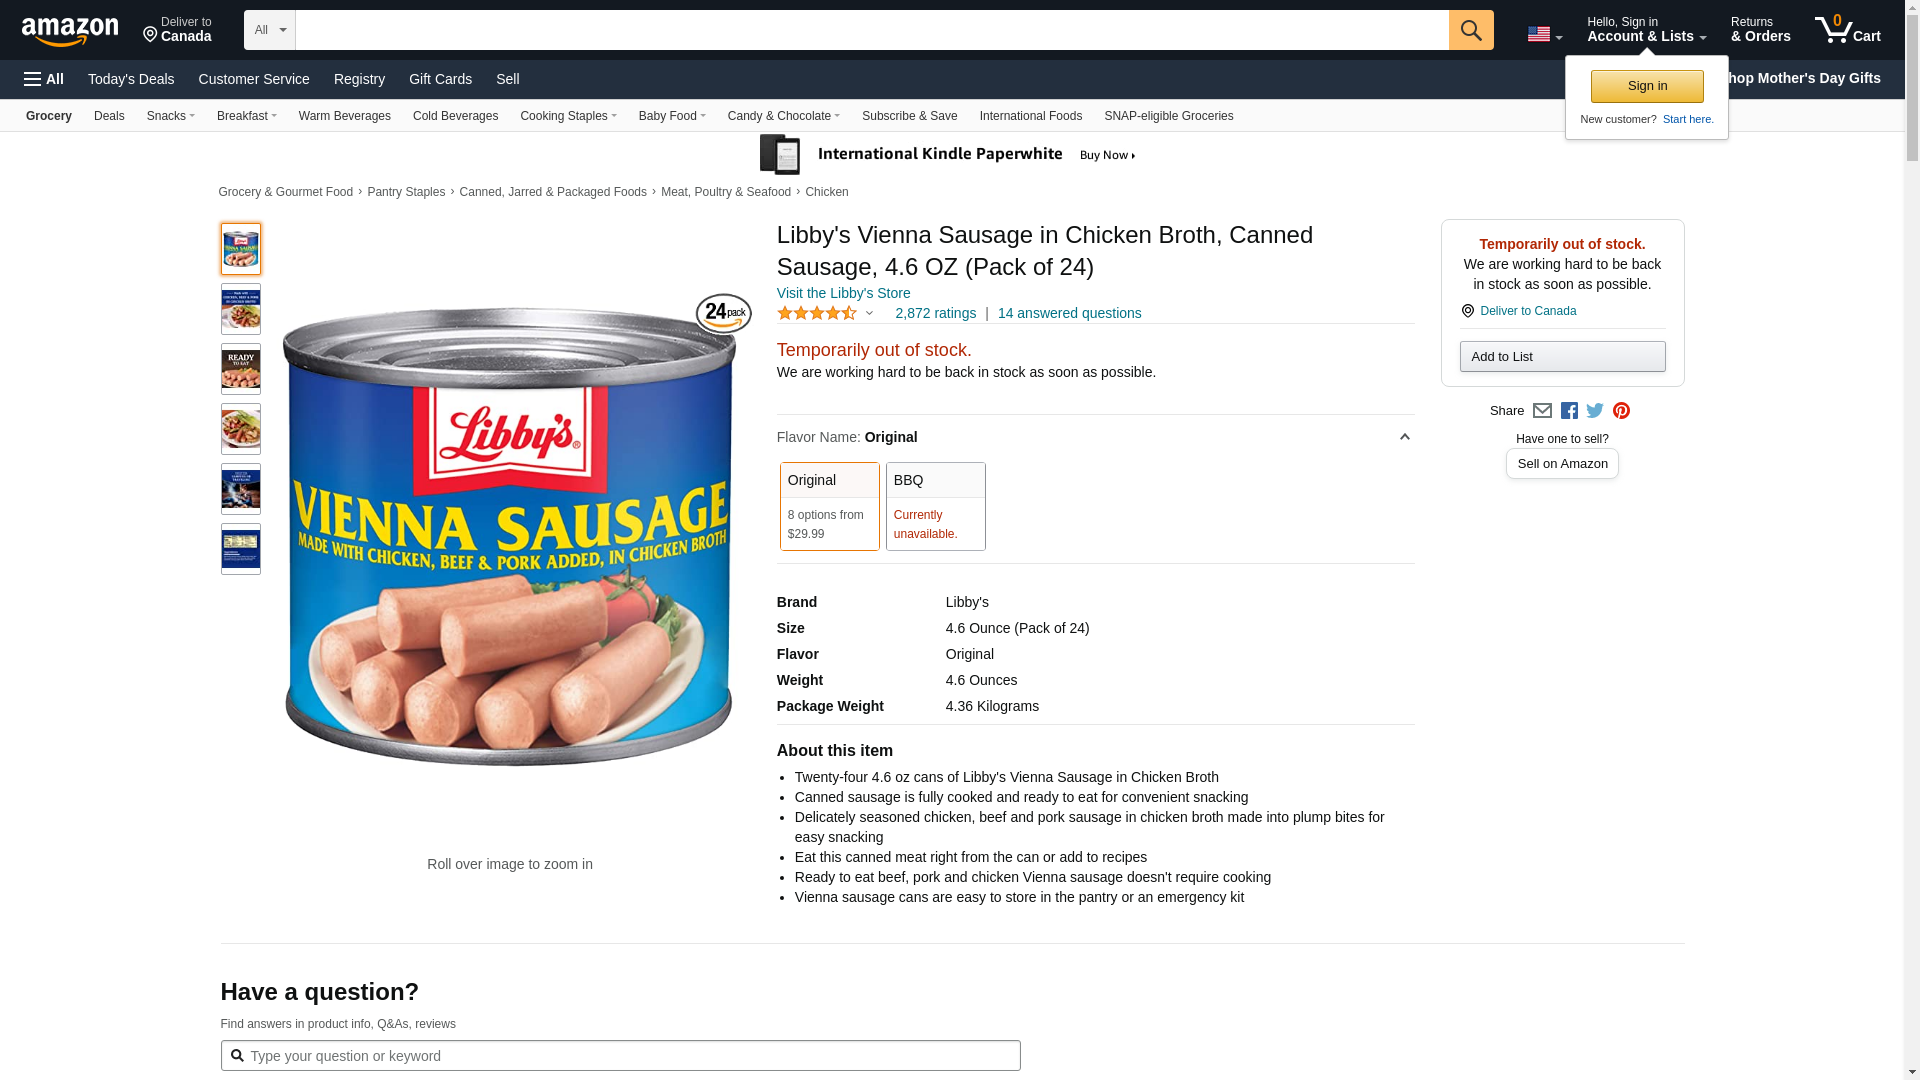Screen dimensions: 1920x1080
Task: Visit the Libby's Store link
Action: pos(843,293)
